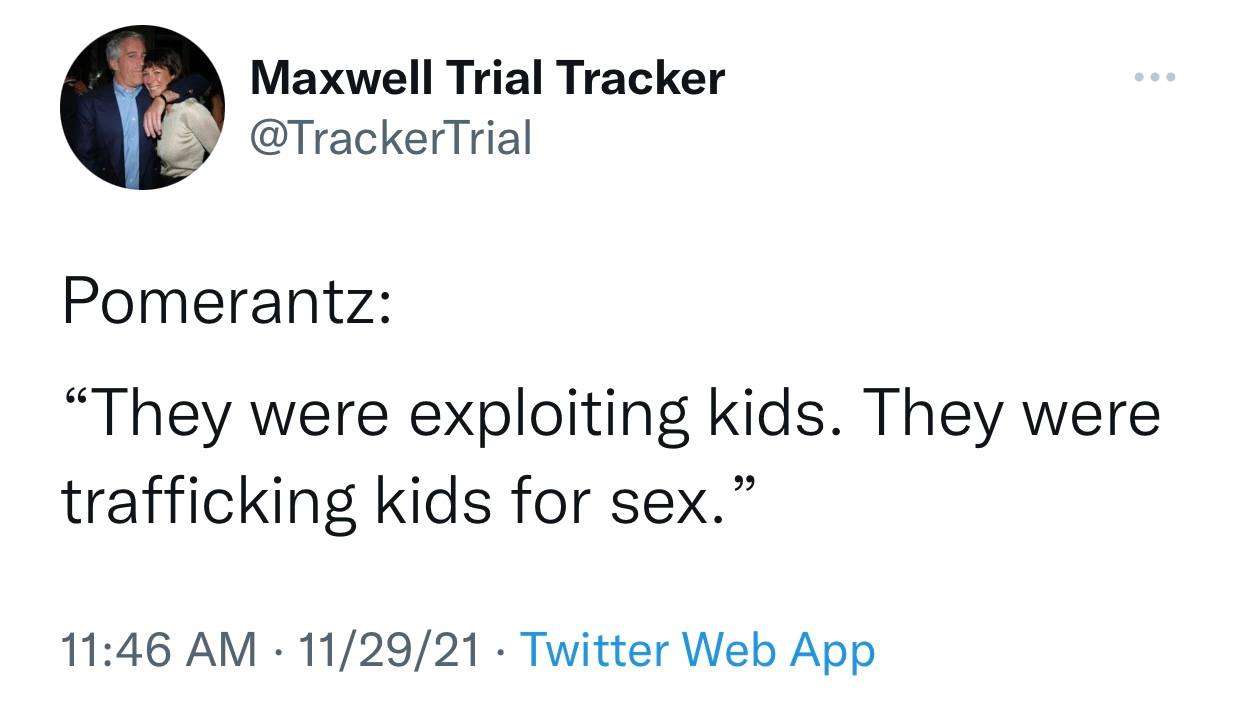
Task: Click the 11:46 AM timestamp
Action: (x=158, y=650)
